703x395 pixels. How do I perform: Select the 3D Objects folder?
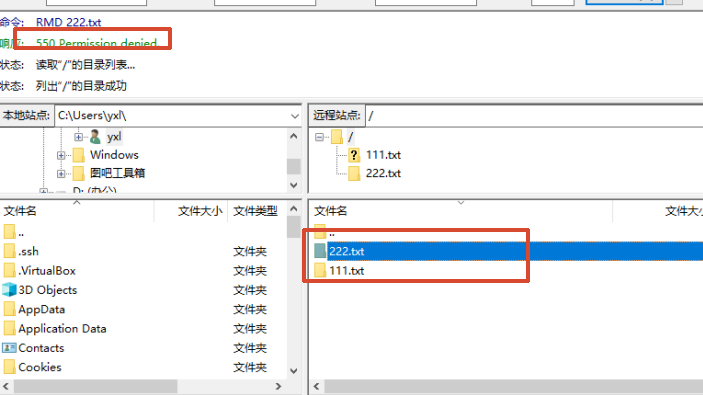(48, 290)
